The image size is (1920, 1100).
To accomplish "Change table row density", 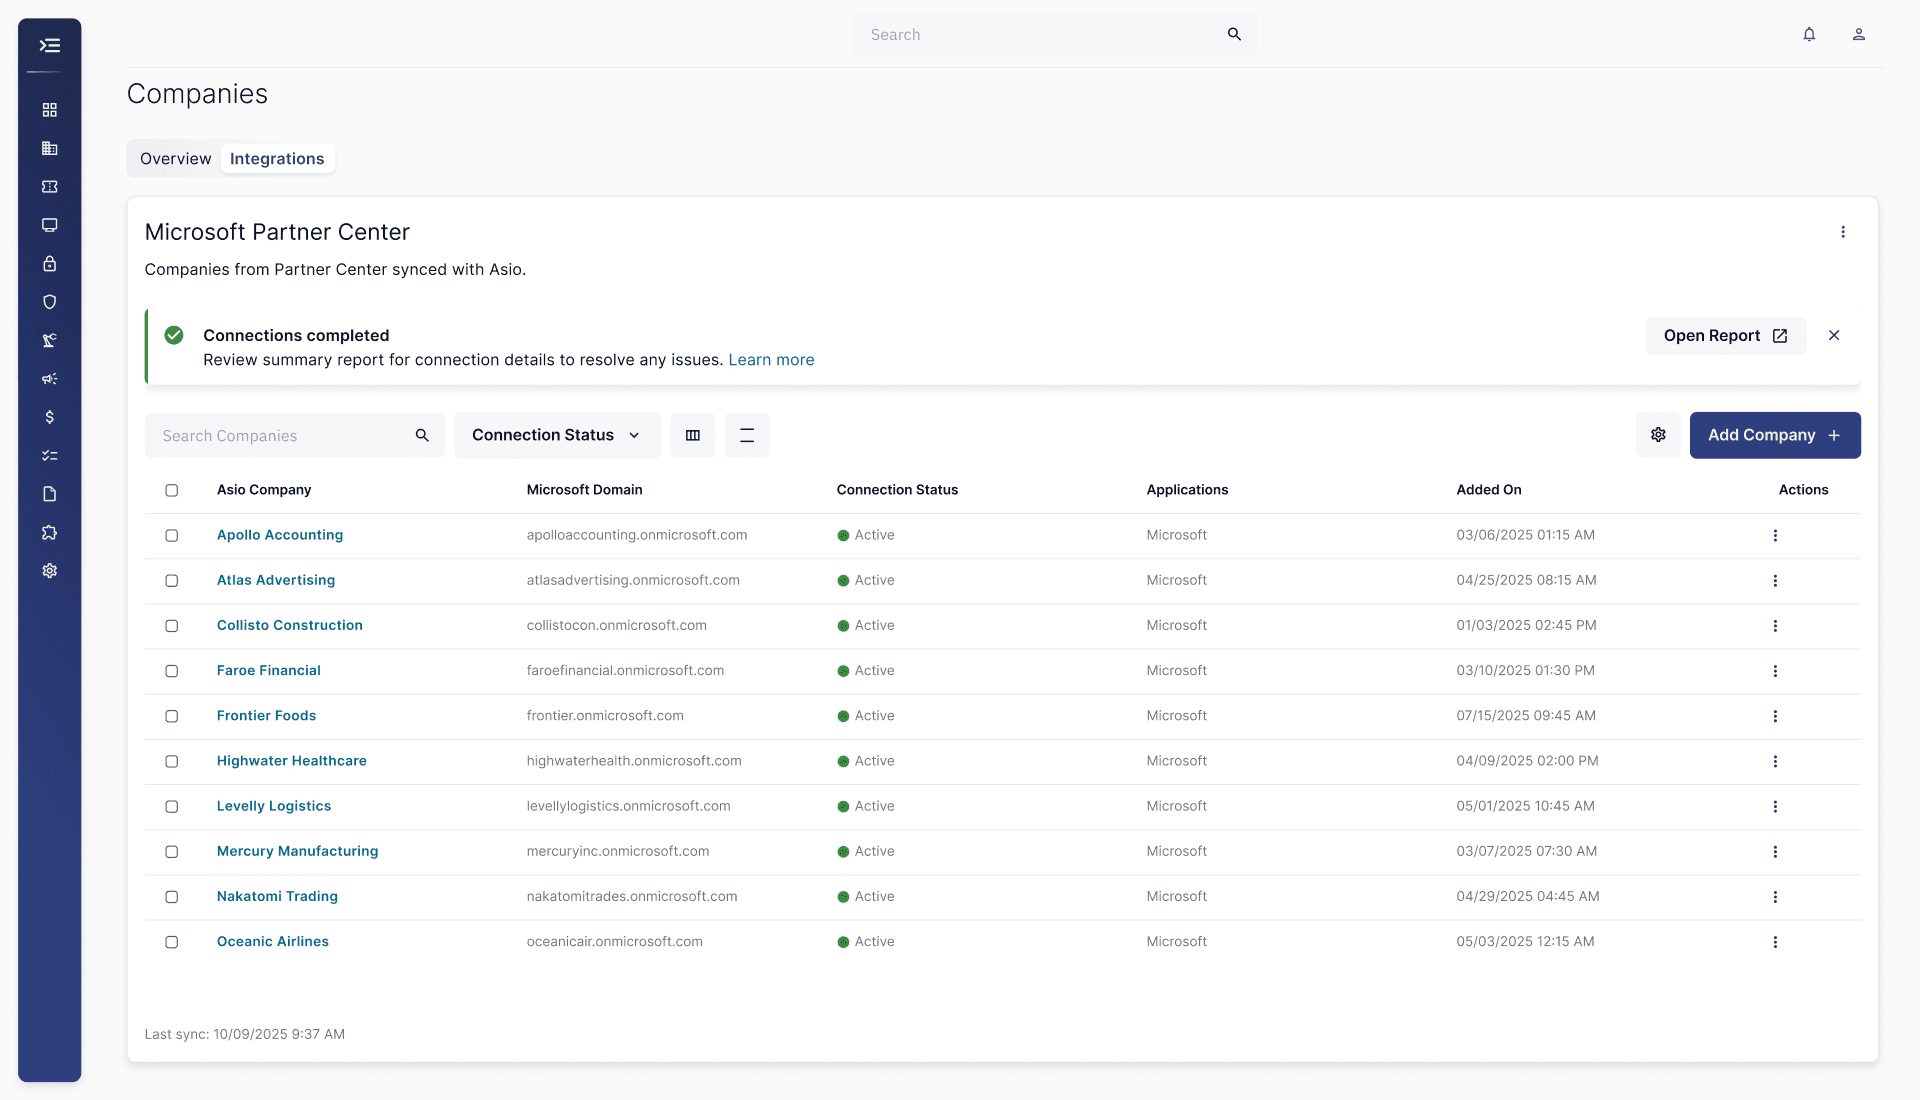I will (747, 435).
